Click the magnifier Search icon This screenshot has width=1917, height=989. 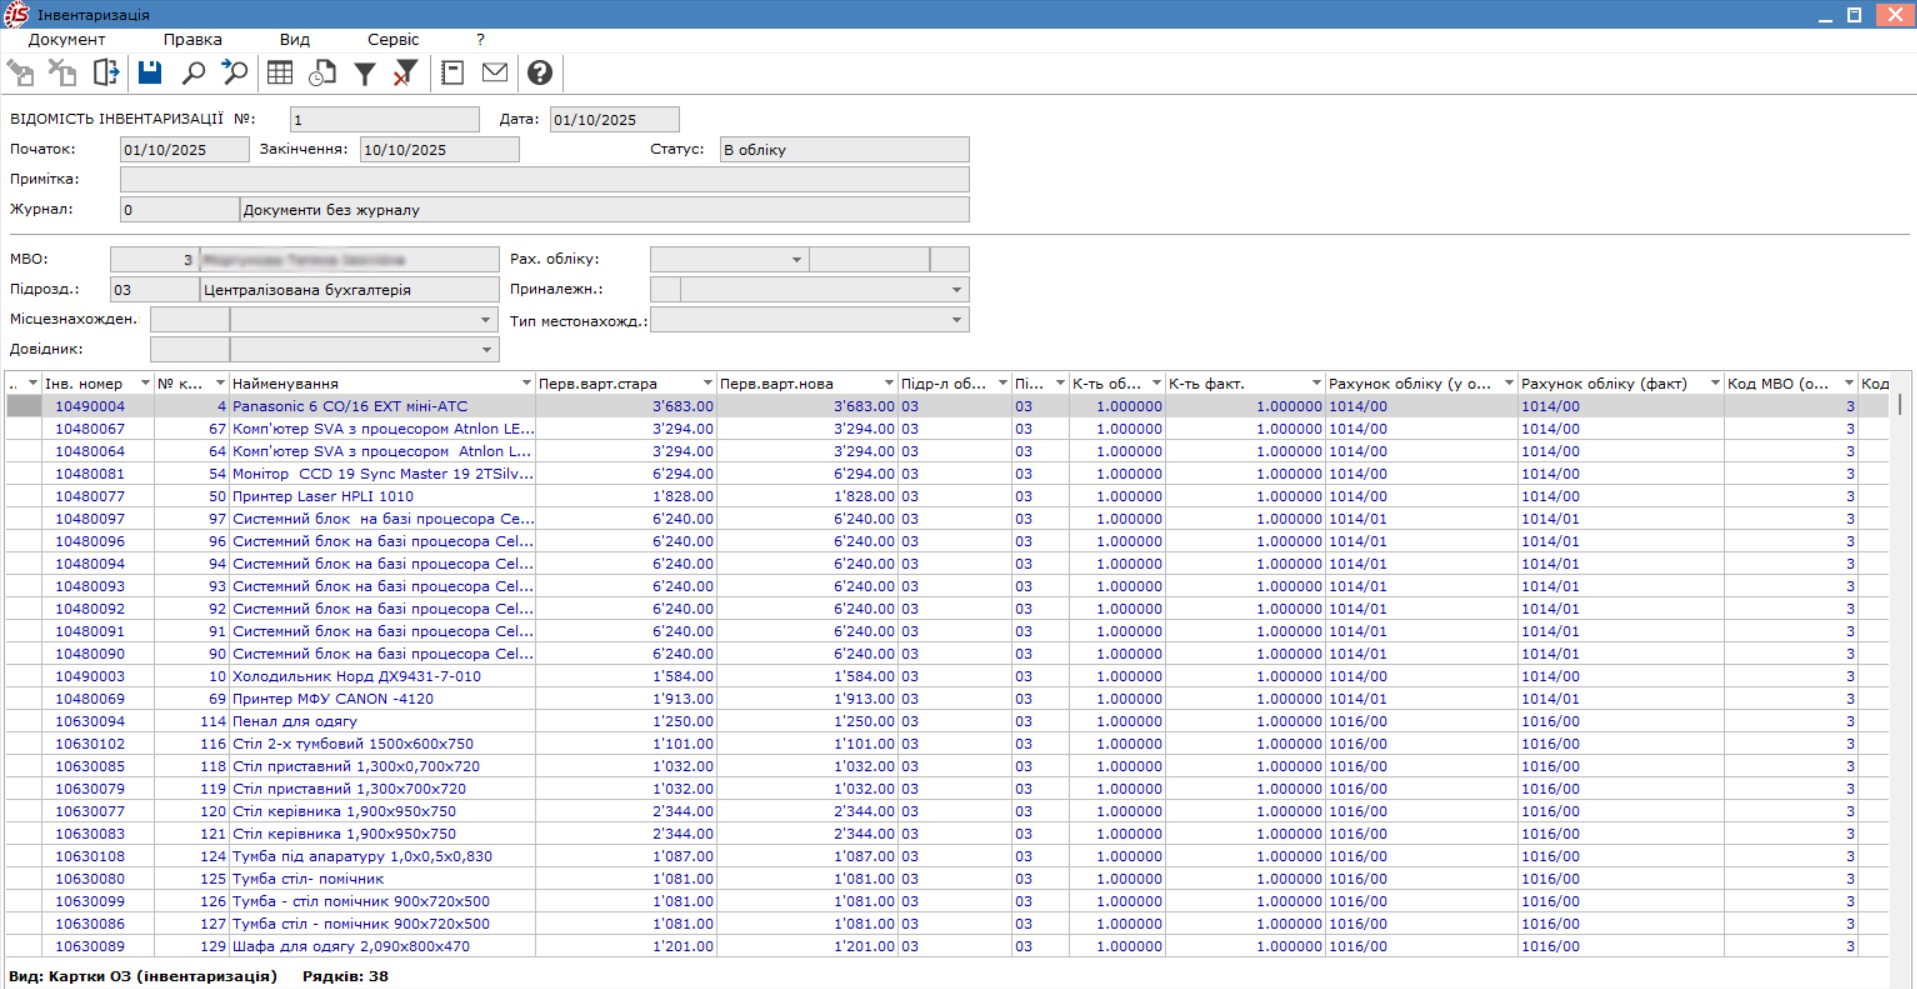pyautogui.click(x=193, y=73)
